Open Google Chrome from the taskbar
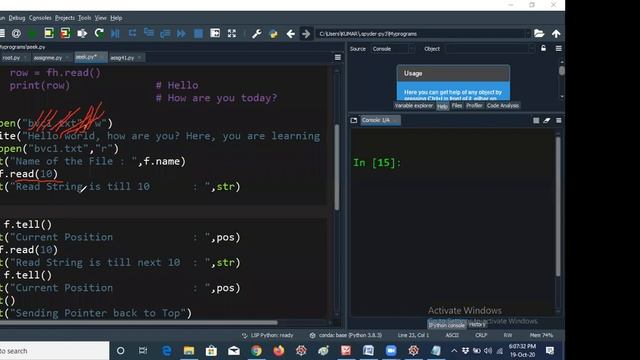The height and width of the screenshot is (360, 640). point(256,351)
